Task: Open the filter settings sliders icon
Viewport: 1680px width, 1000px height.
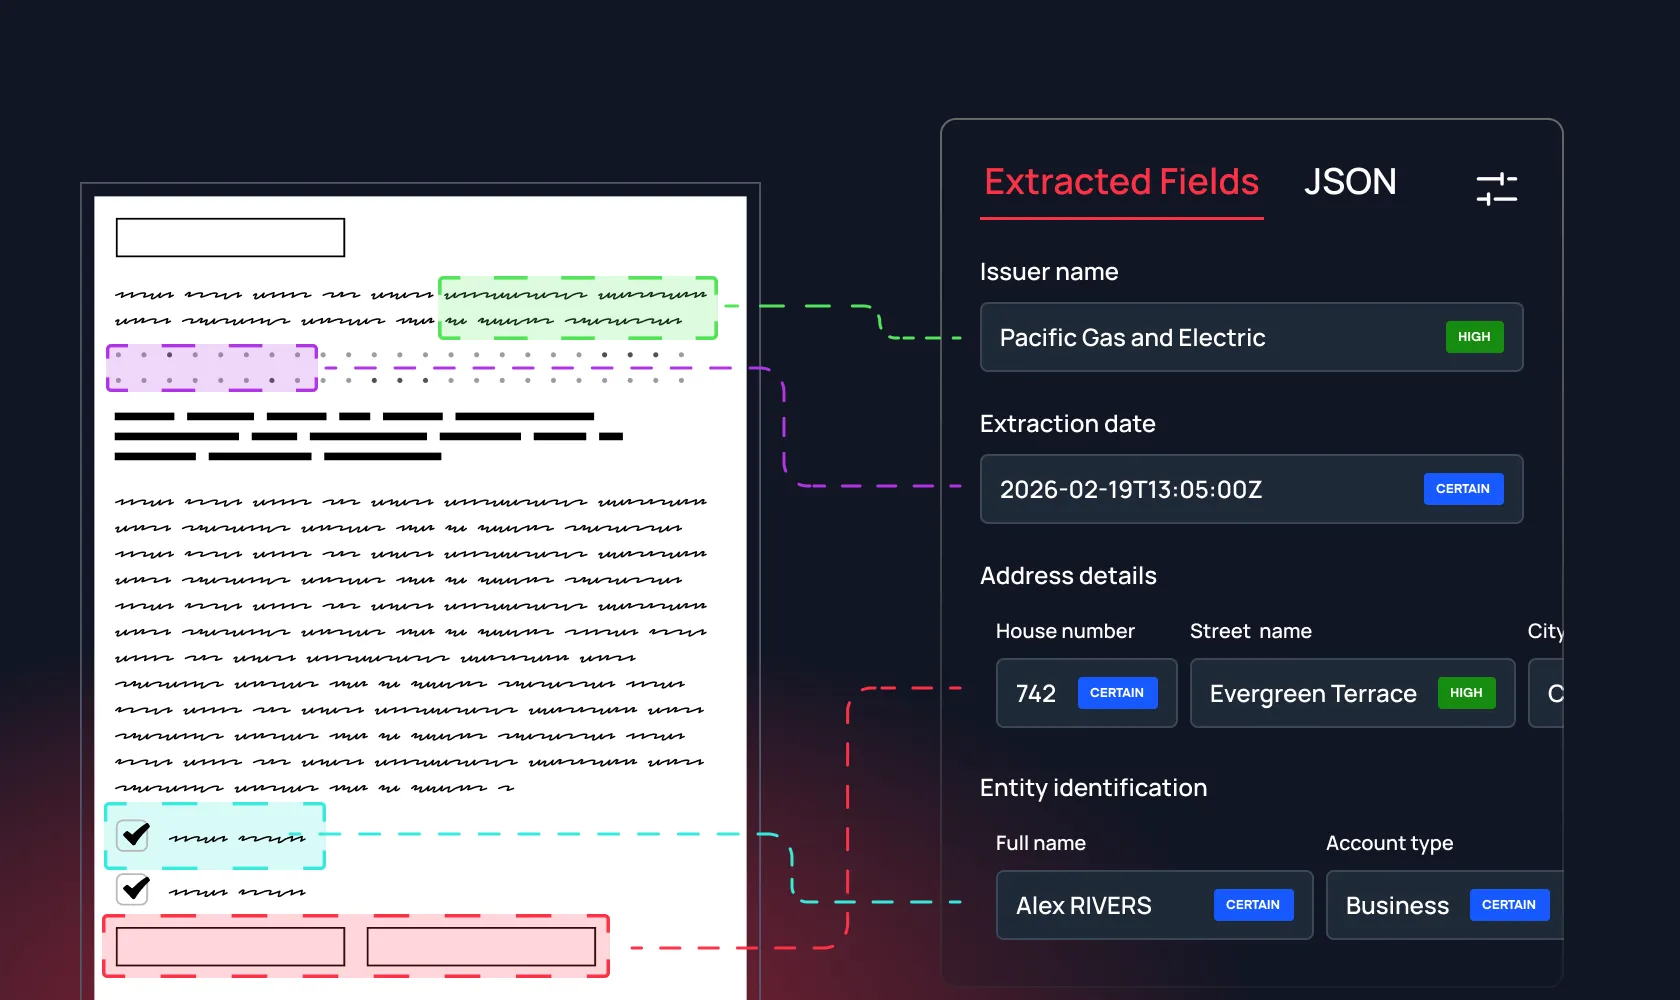Action: coord(1497,188)
